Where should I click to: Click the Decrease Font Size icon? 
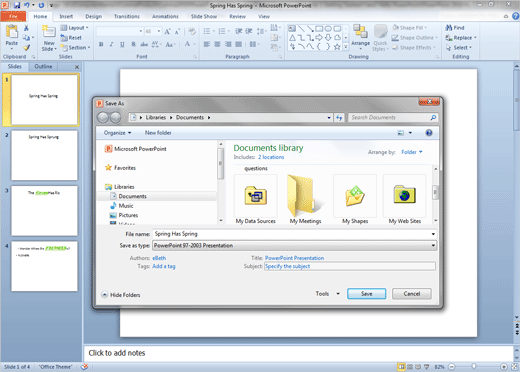[x=178, y=32]
